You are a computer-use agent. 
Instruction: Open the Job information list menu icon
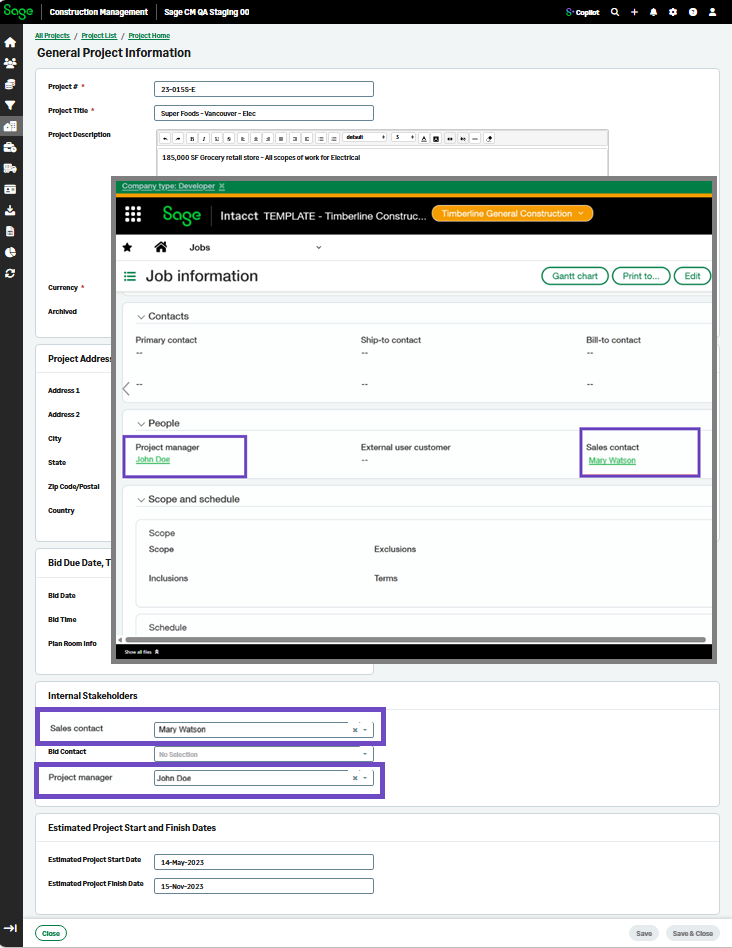tap(130, 276)
